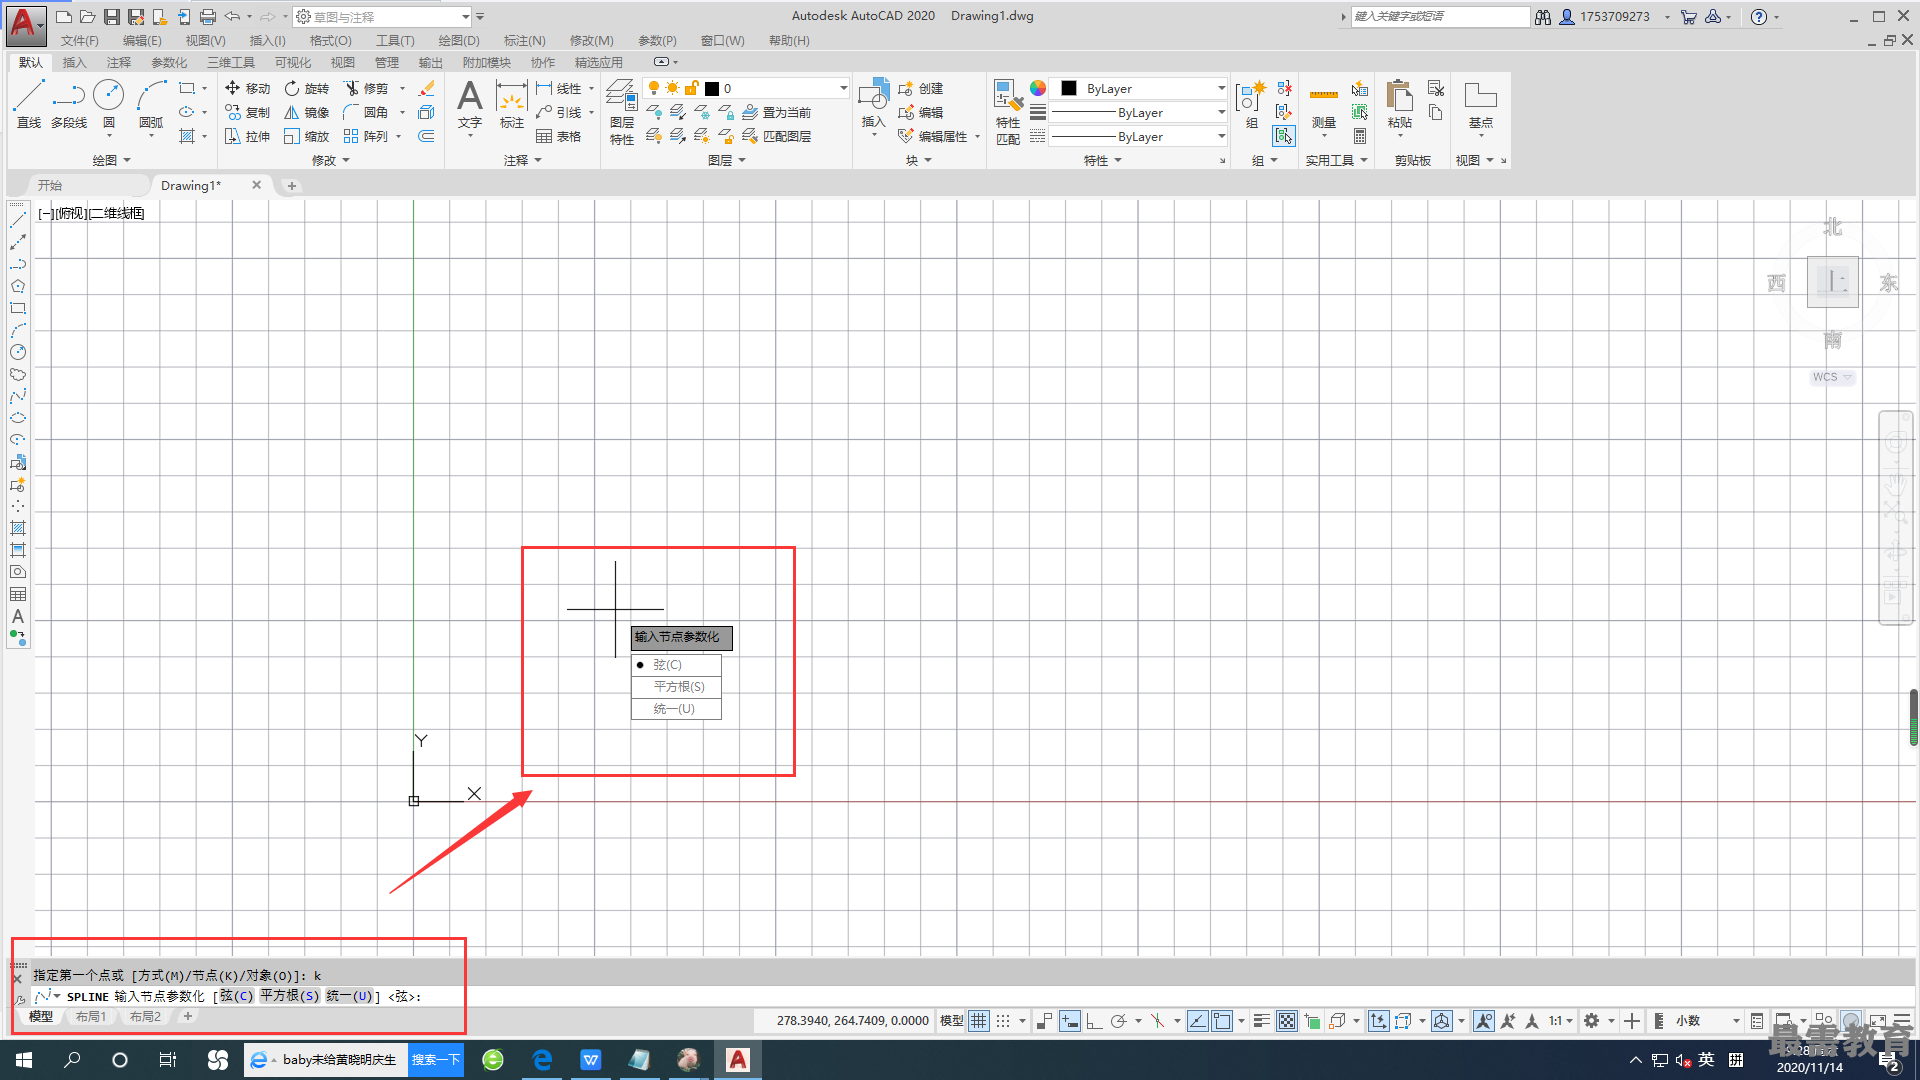Choose 统一(U) in the dynamic menu

(x=676, y=708)
